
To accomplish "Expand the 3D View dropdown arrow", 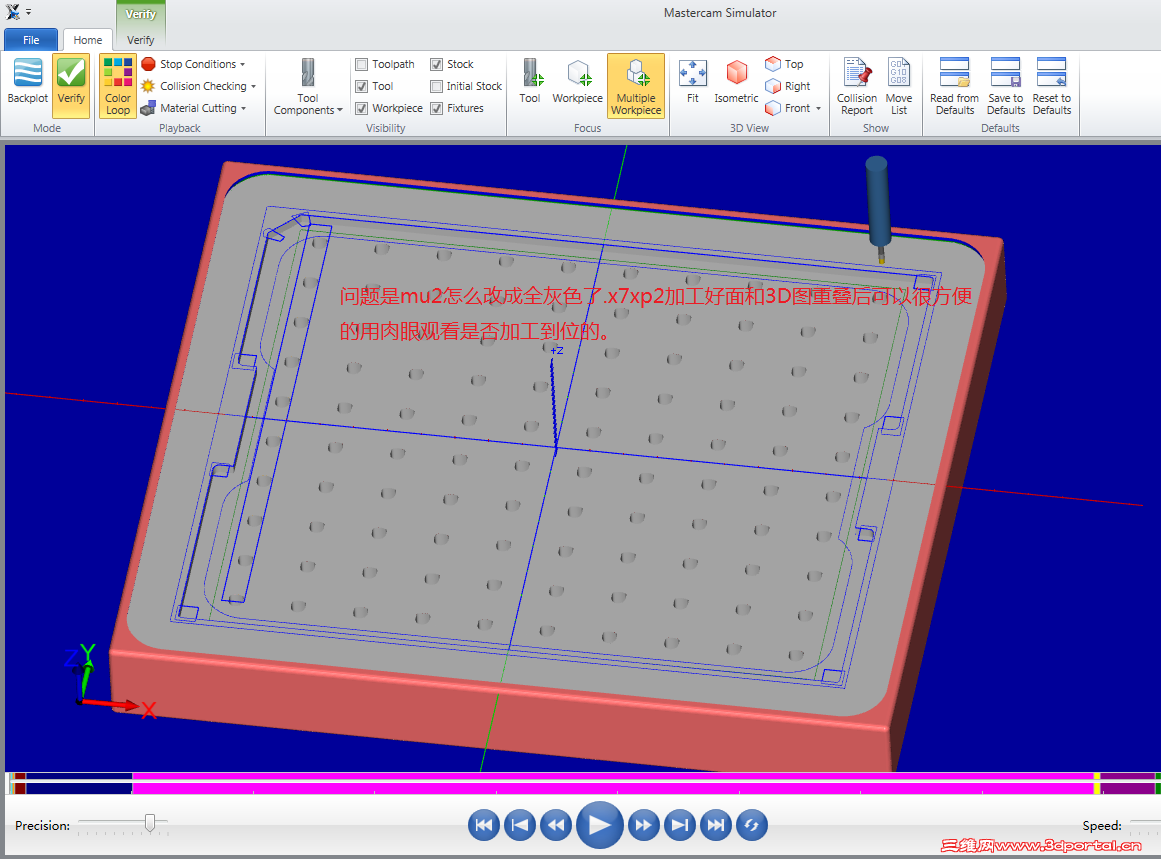I will tap(819, 108).
